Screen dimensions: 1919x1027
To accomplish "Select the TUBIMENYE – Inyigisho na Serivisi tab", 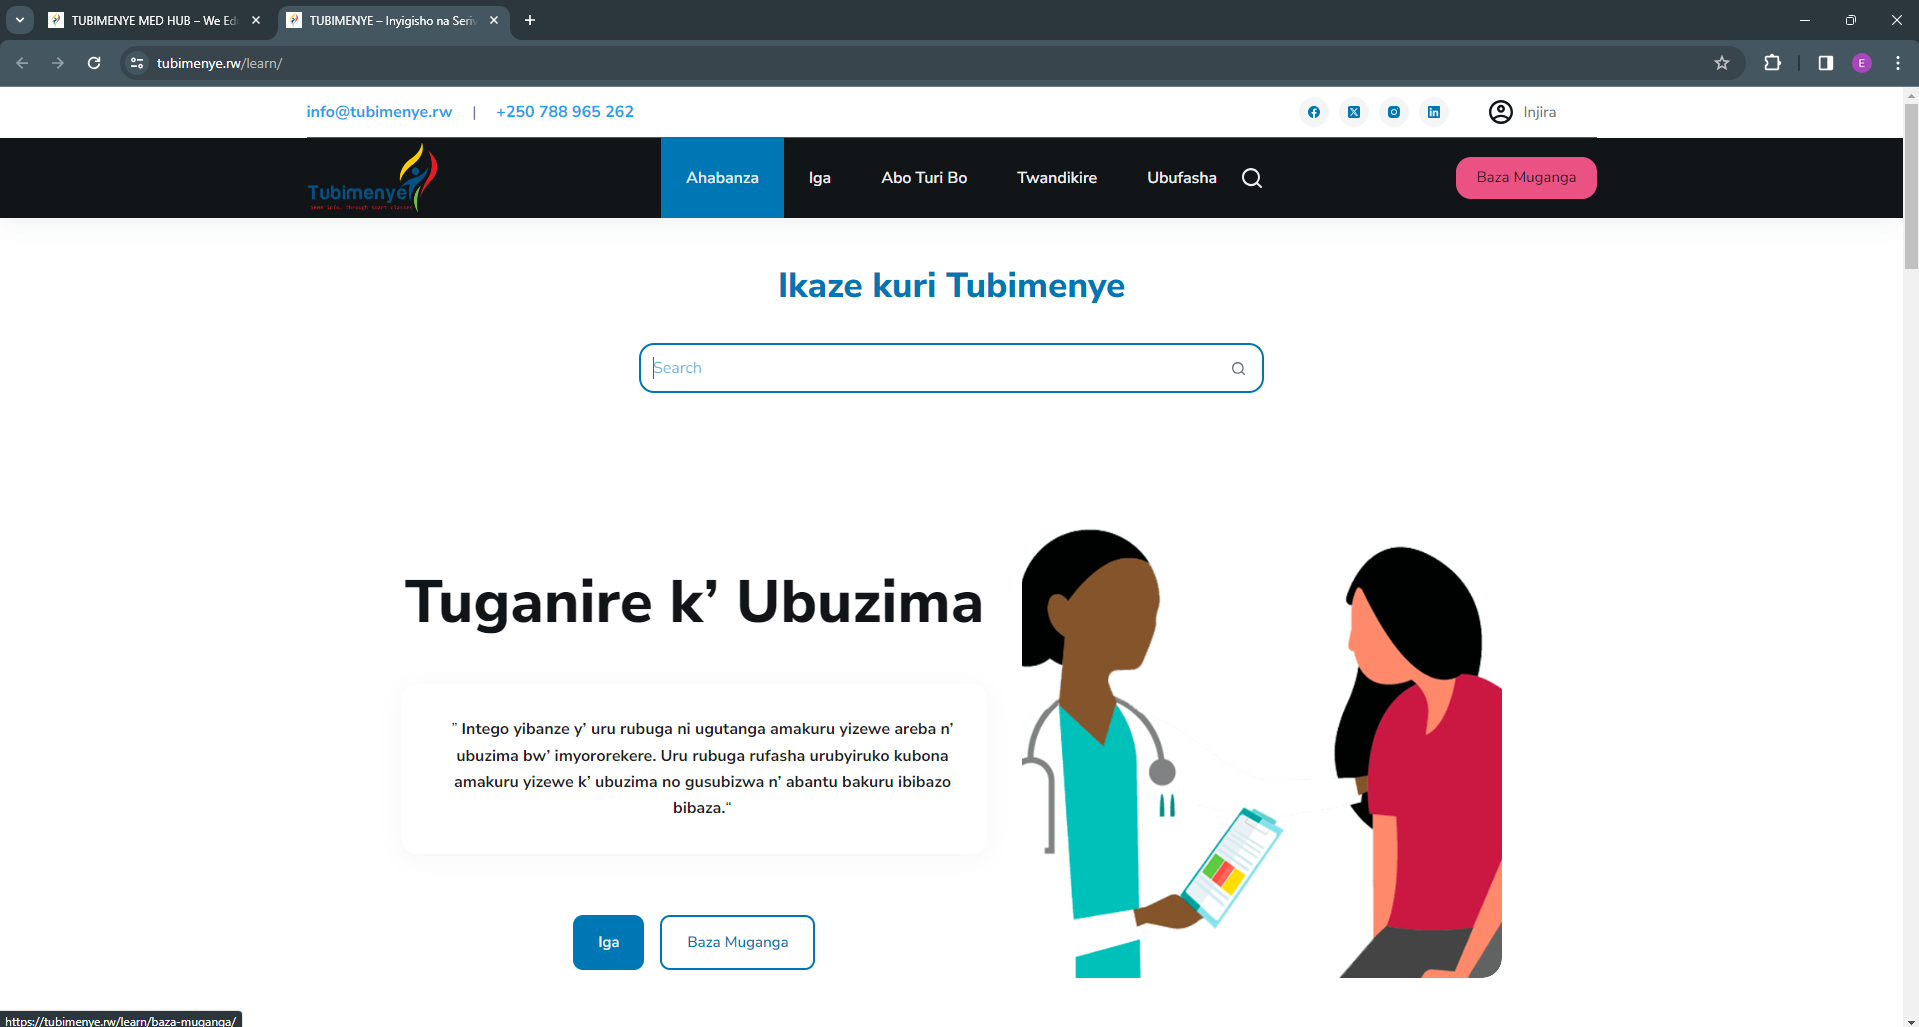I will [x=392, y=20].
